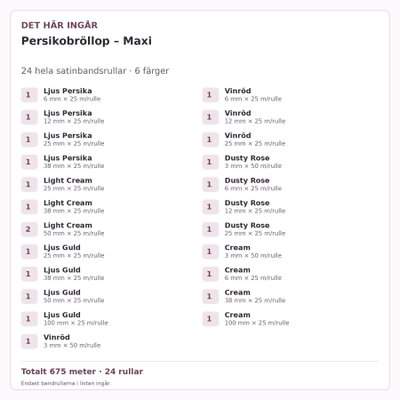Select the Dusty Rose 12 mm item

291,207
